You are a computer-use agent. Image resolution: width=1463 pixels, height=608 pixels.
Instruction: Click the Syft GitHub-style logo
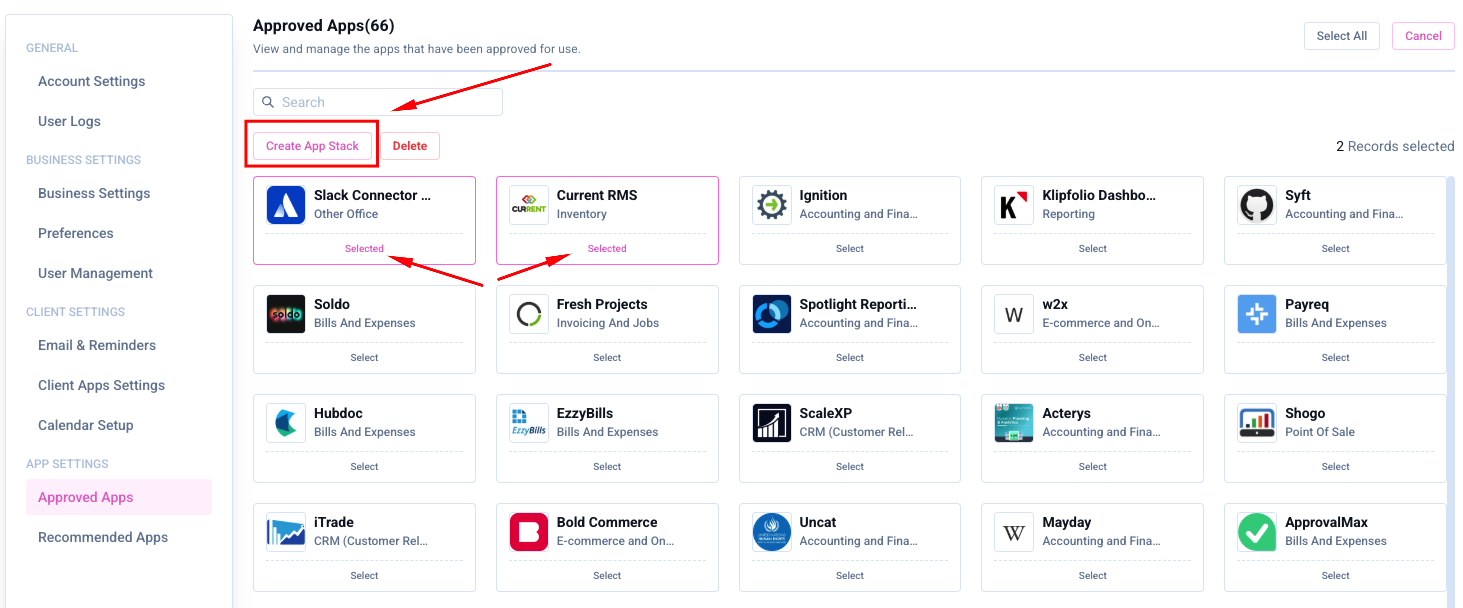pos(1257,205)
